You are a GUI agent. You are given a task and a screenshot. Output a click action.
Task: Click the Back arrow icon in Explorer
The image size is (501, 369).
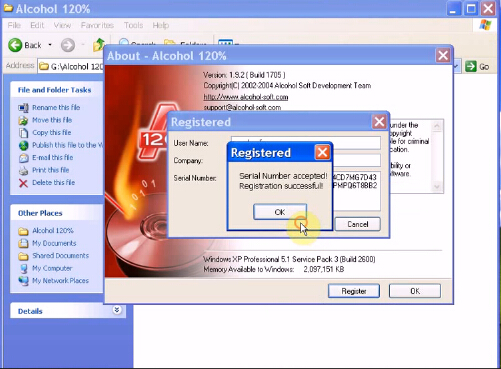(x=15, y=45)
